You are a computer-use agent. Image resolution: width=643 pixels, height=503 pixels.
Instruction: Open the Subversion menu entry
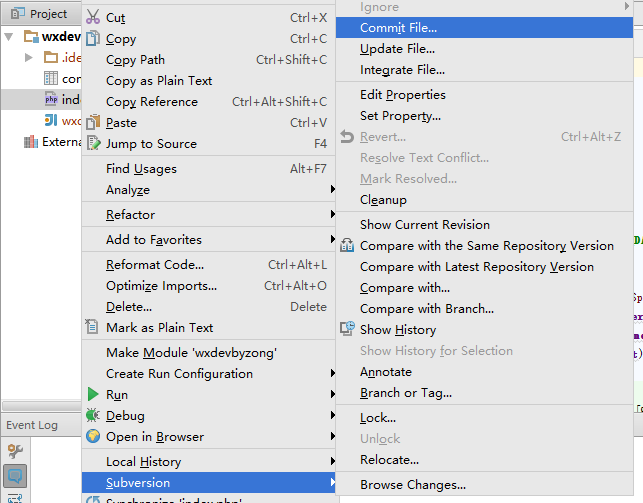pyautogui.click(x=209, y=482)
